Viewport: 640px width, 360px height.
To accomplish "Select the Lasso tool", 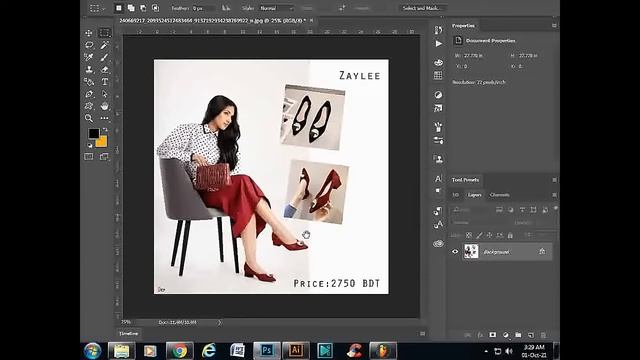I will point(89,45).
